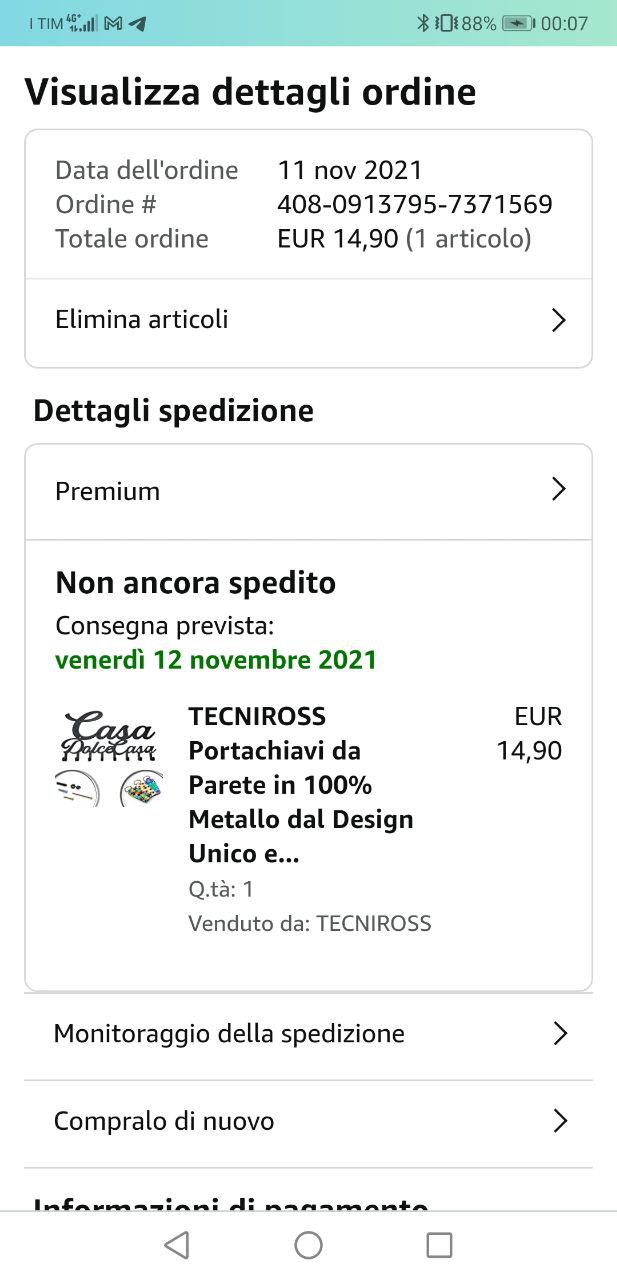The width and height of the screenshot is (617, 1280).
Task: Tap the Android back navigation icon
Action: tap(177, 1245)
